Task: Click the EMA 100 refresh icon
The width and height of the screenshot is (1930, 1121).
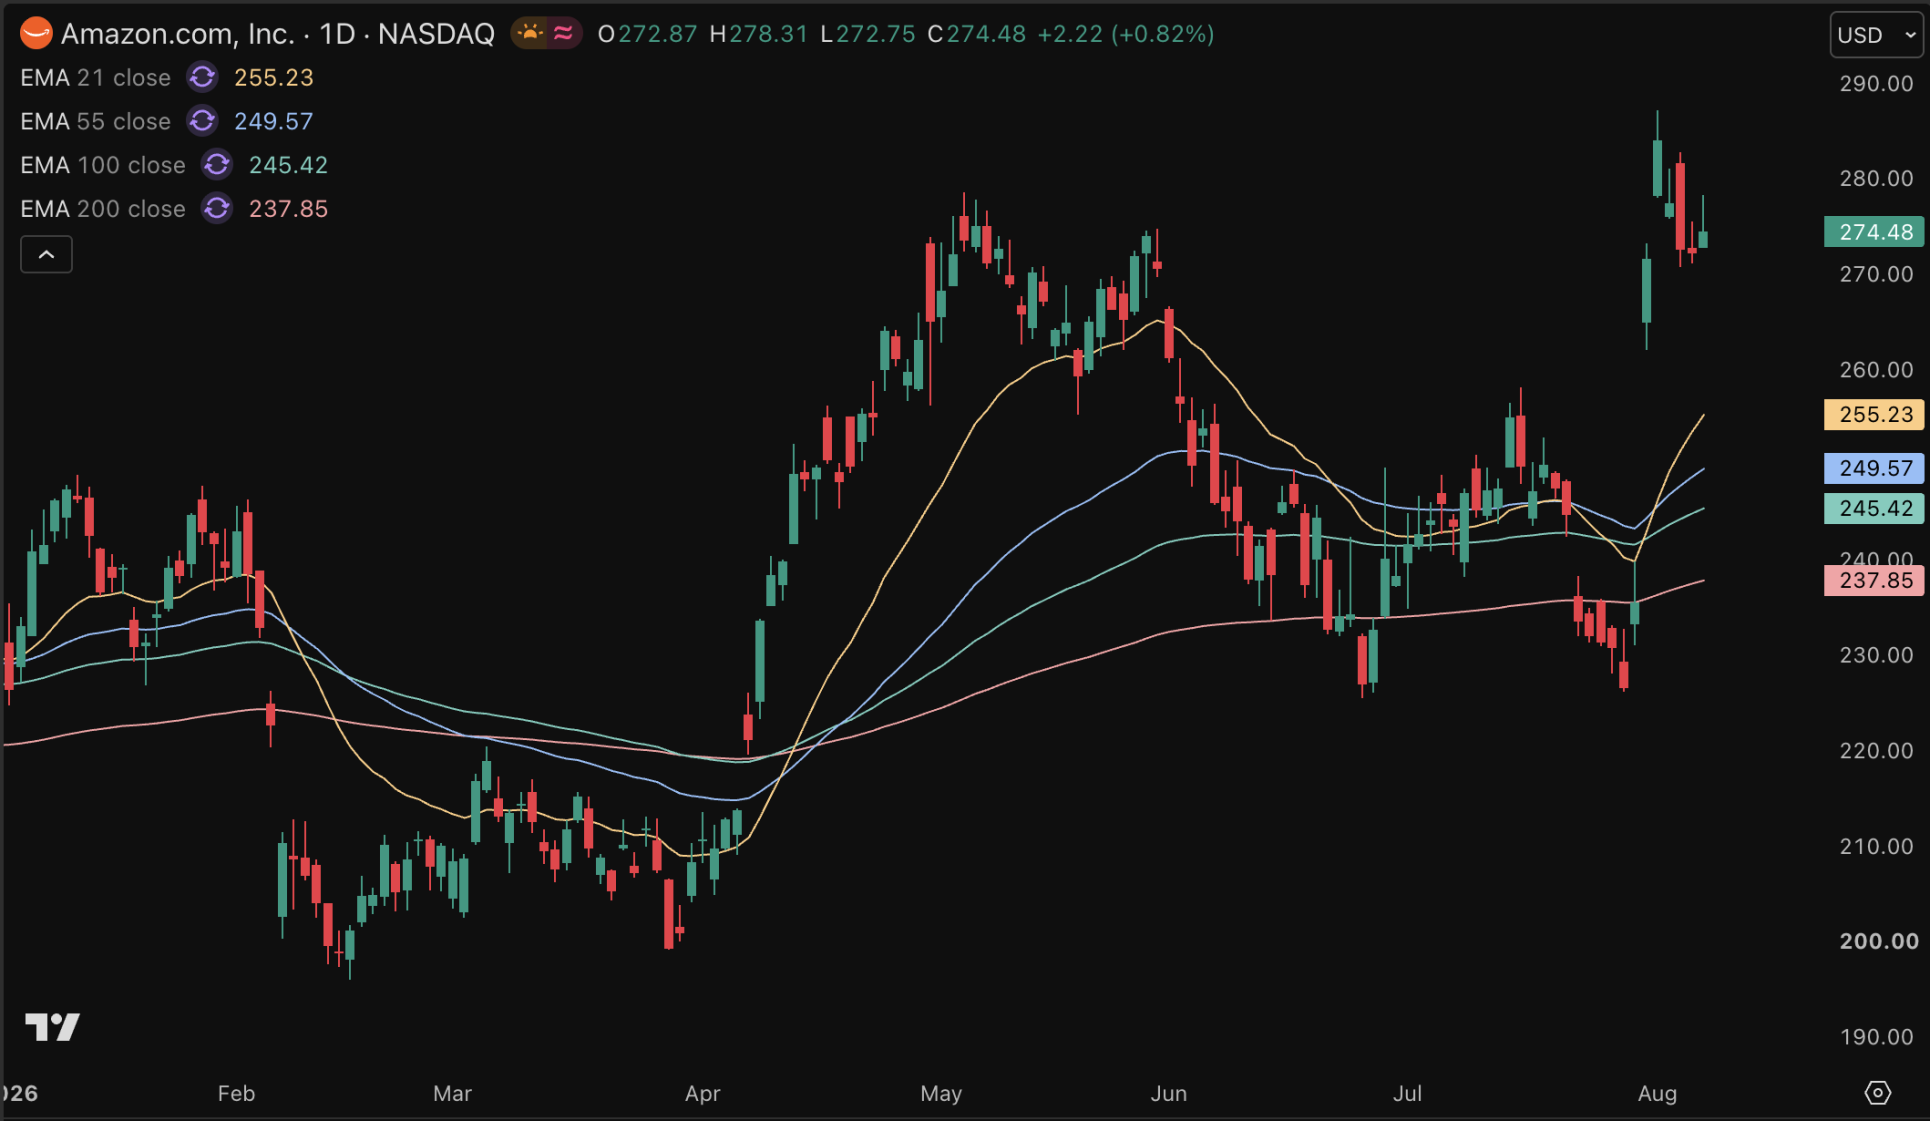Action: pyautogui.click(x=217, y=165)
